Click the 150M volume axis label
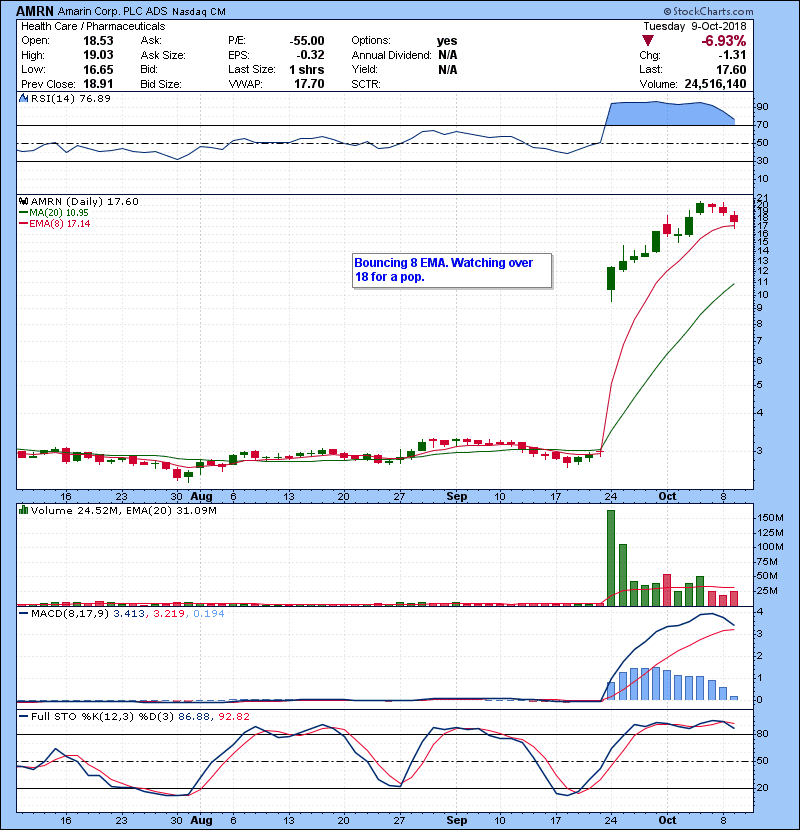This screenshot has height=830, width=800. click(770, 518)
